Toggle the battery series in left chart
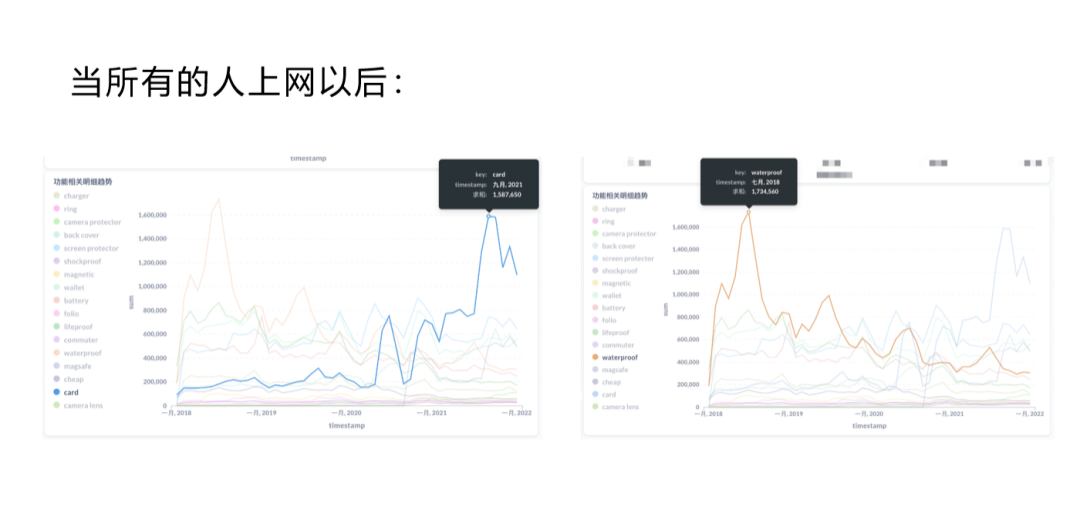The width and height of the screenshot is (1080, 506). (76, 301)
